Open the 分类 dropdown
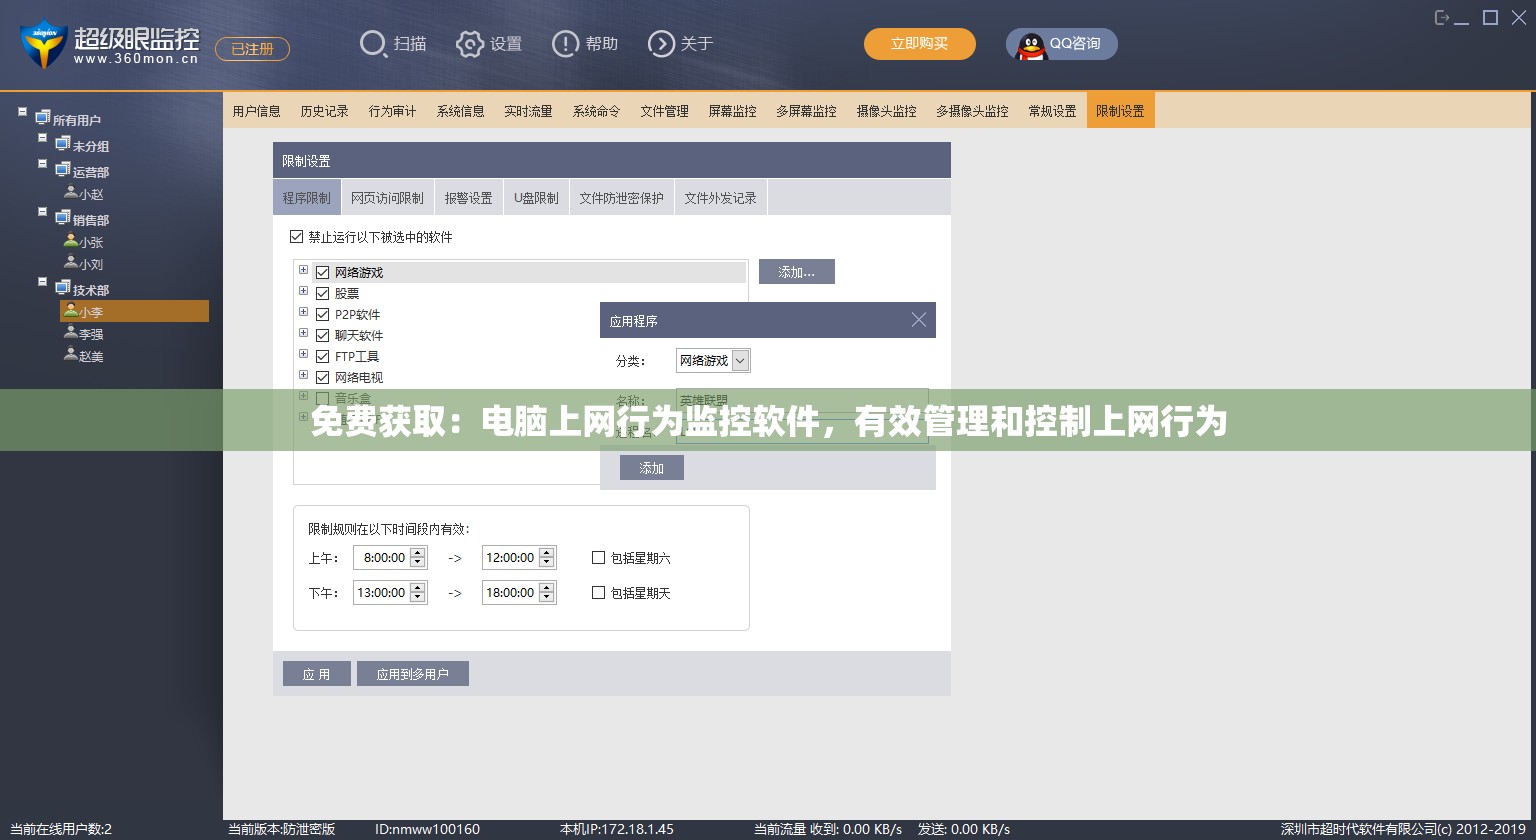1536x840 pixels. click(x=740, y=360)
